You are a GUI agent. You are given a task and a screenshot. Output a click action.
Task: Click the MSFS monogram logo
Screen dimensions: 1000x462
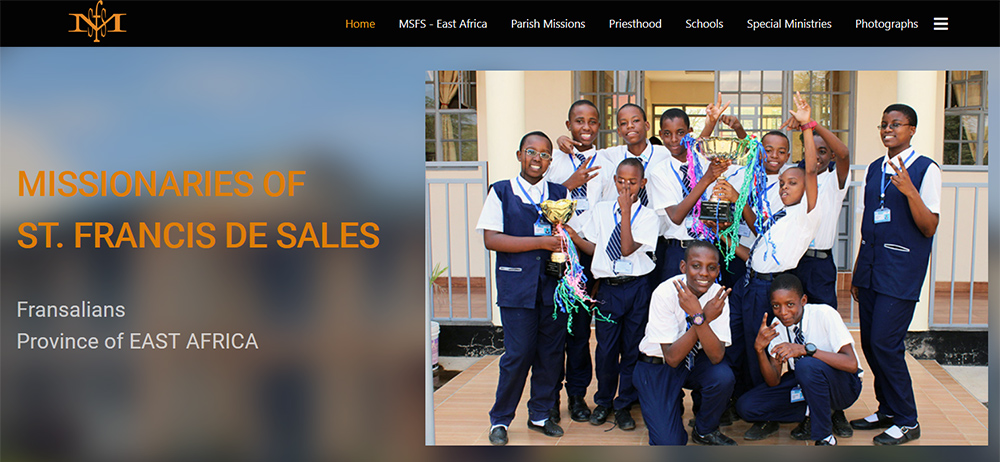[97, 21]
